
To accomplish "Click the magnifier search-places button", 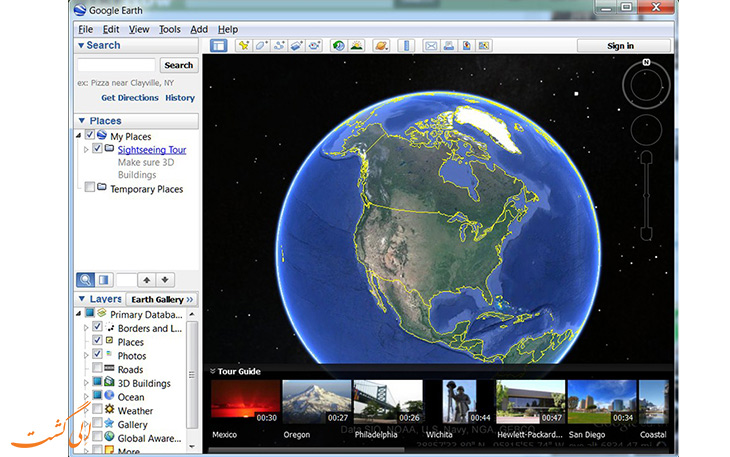I will [x=85, y=280].
